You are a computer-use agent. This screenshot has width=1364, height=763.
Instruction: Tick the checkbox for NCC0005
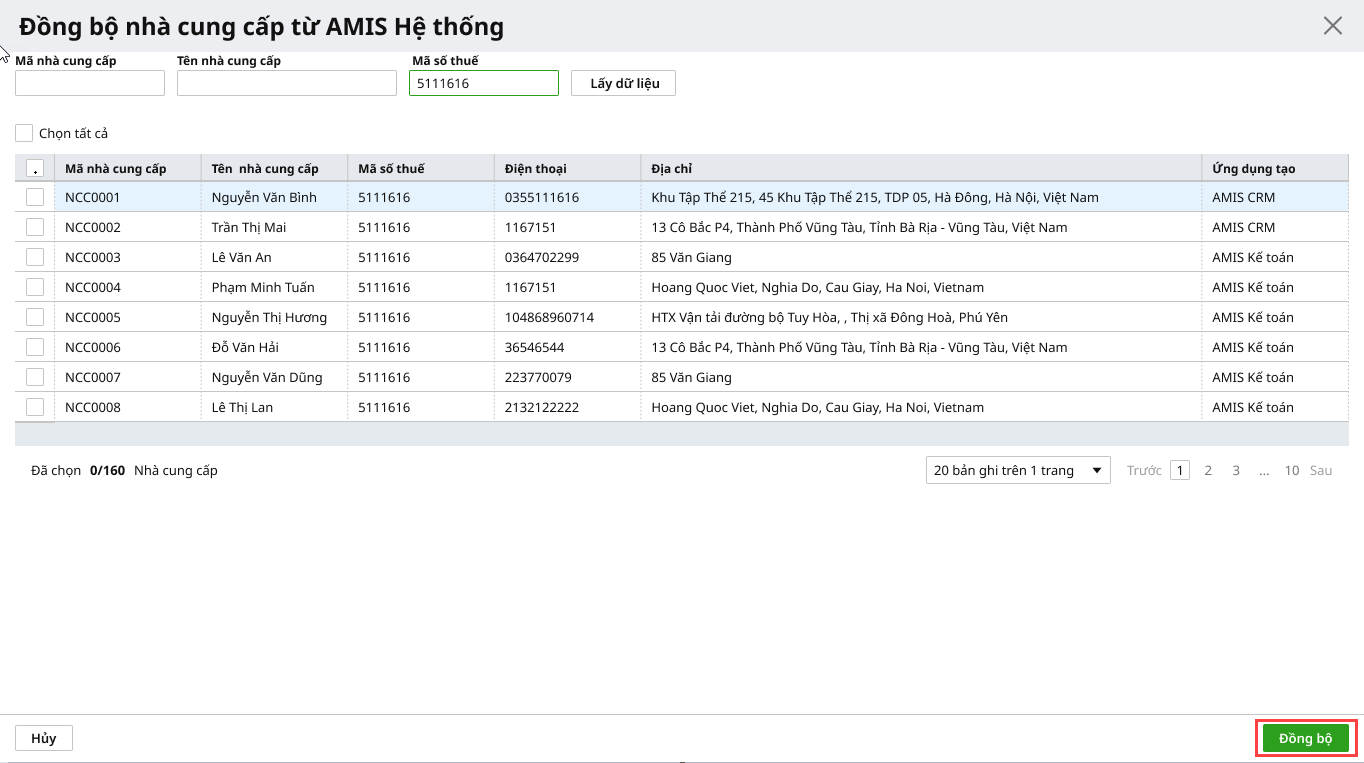click(x=35, y=317)
